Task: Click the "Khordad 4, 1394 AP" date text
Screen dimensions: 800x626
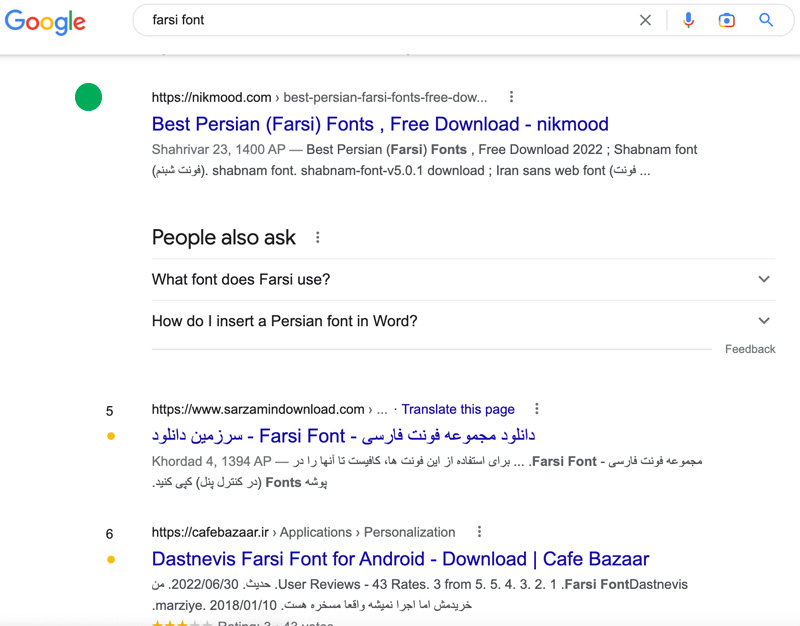Action: (211, 461)
